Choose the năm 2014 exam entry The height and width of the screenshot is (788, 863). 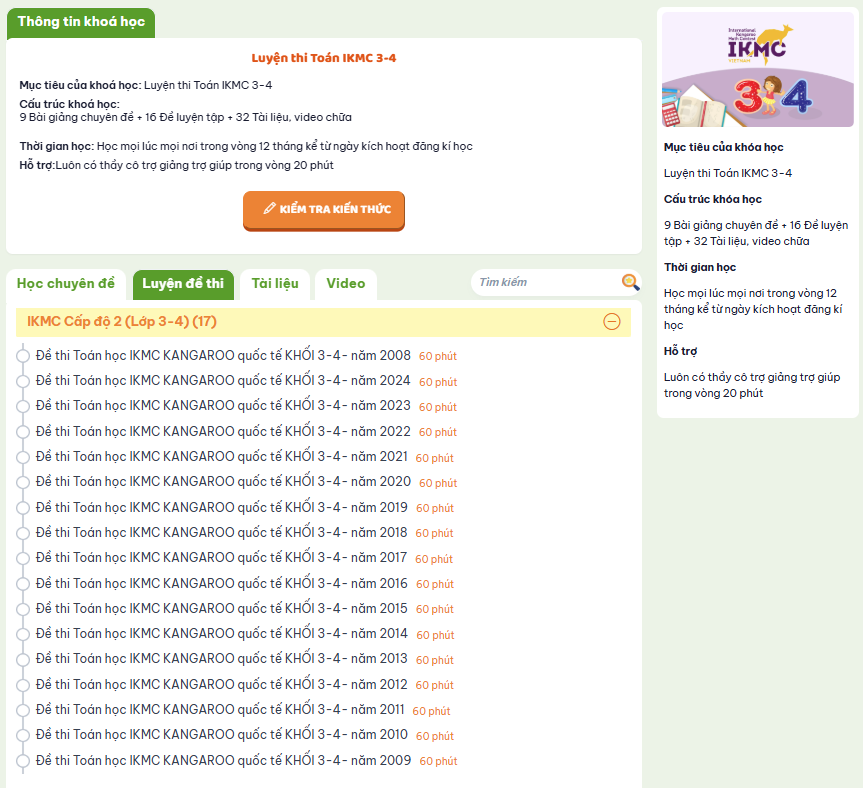222,634
